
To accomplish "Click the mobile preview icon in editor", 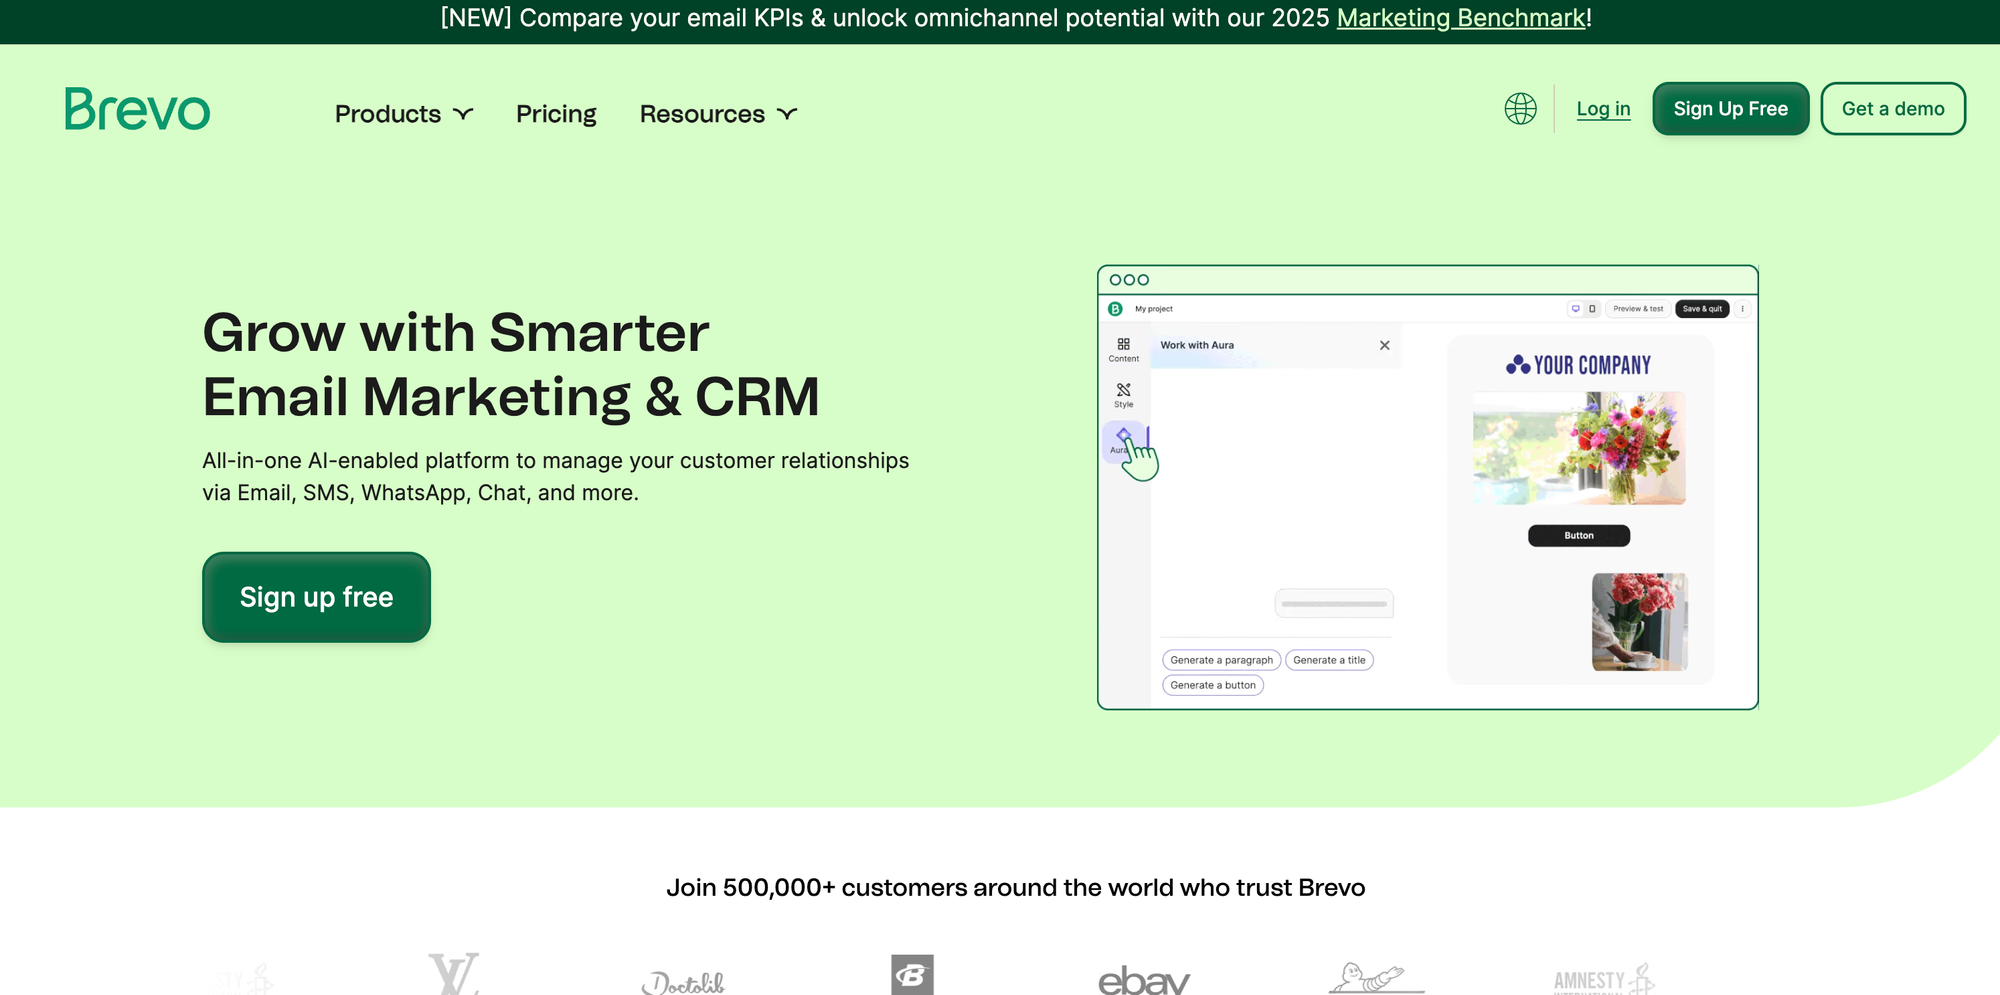I will (x=1592, y=309).
